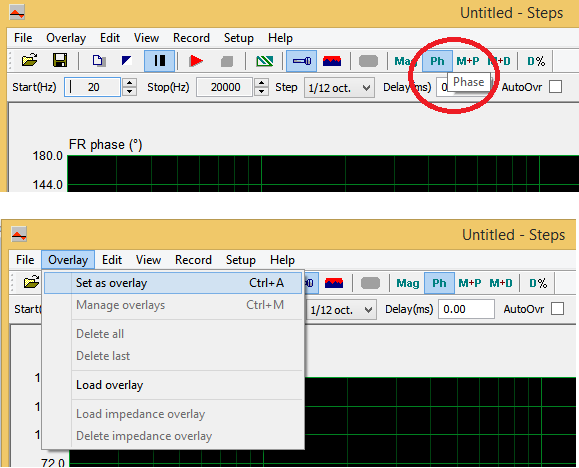Start recording with the red play arrow

196,61
